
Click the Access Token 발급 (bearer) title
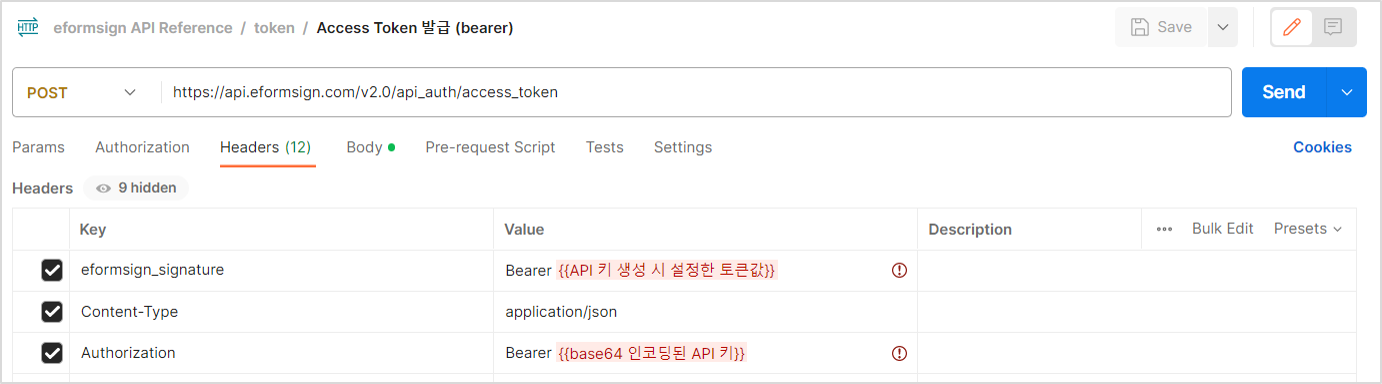[415, 28]
